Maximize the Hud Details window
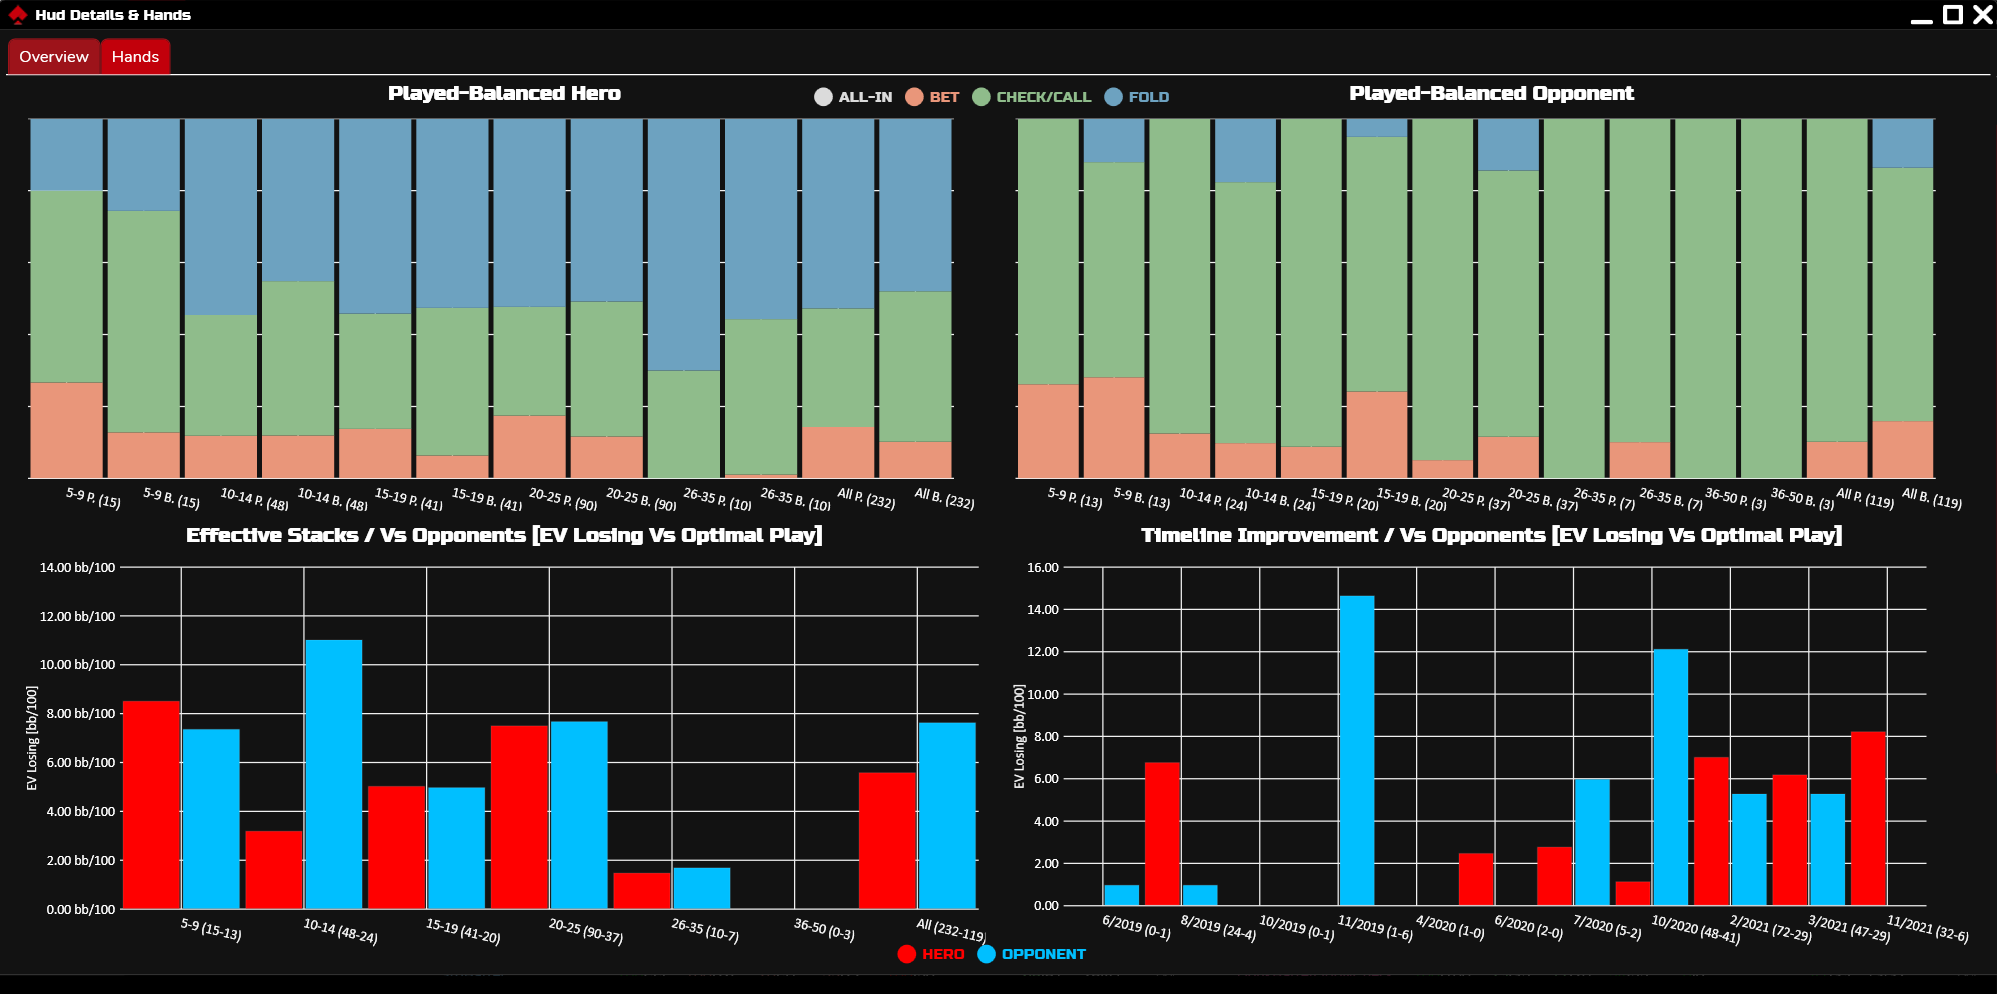 point(1952,14)
